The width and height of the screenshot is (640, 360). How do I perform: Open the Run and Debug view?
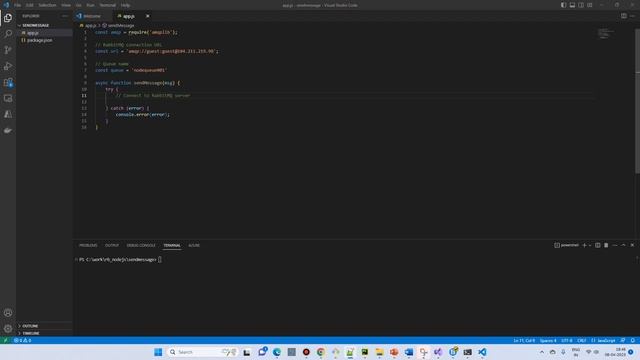coord(8,66)
